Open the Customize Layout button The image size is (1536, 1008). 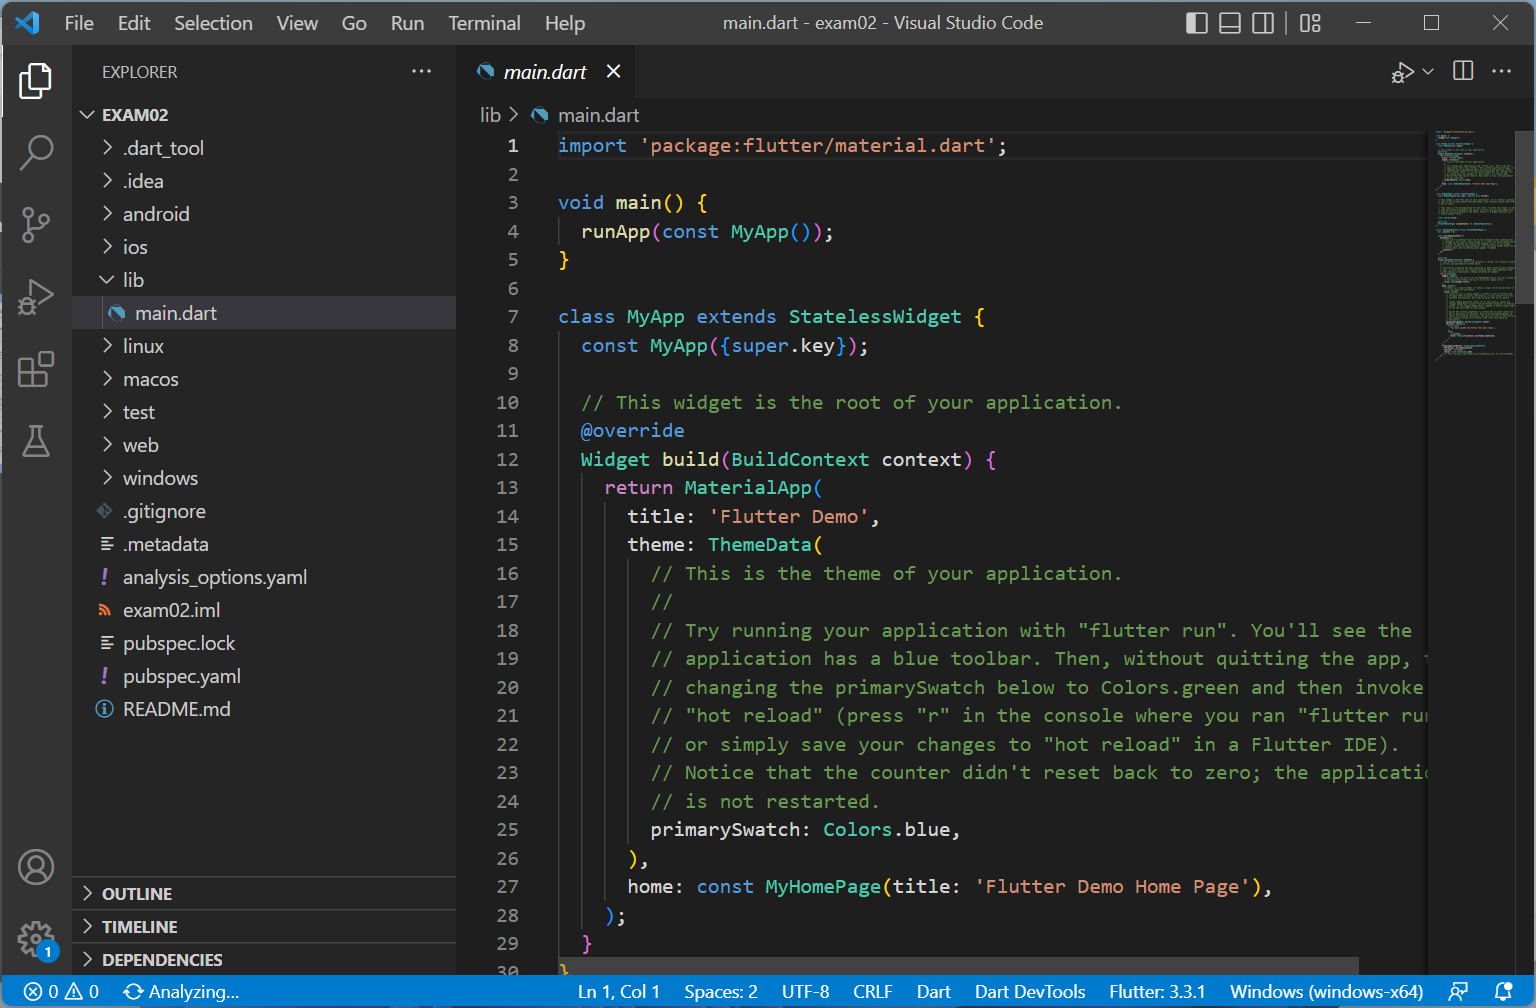pyautogui.click(x=1310, y=23)
